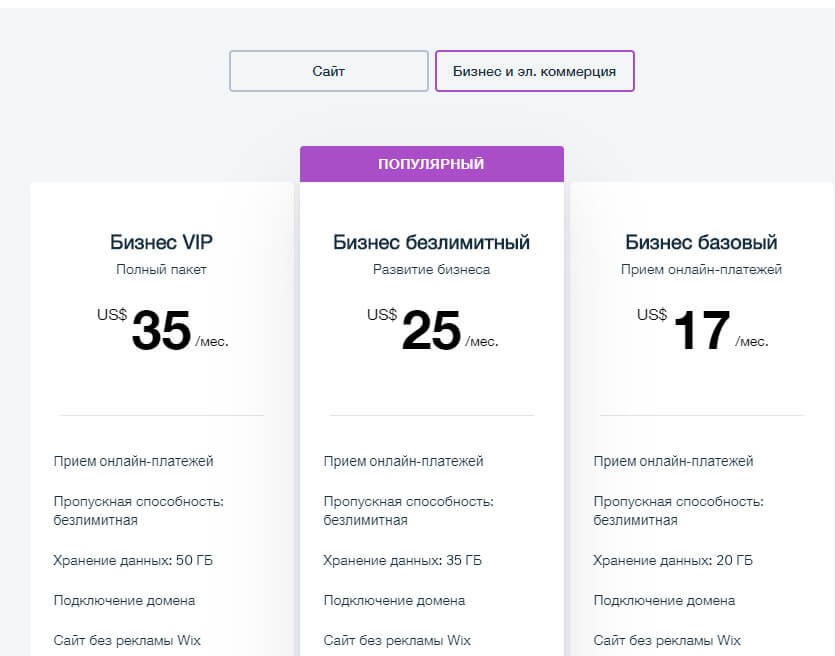Select the Бизнес и эл. коммерция tab

point(534,71)
